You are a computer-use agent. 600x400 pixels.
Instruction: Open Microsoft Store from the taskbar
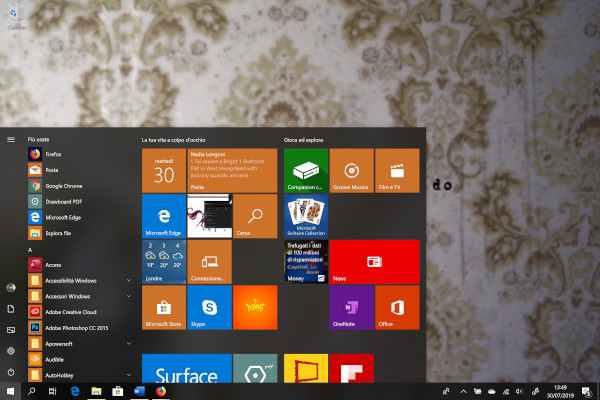[117, 391]
